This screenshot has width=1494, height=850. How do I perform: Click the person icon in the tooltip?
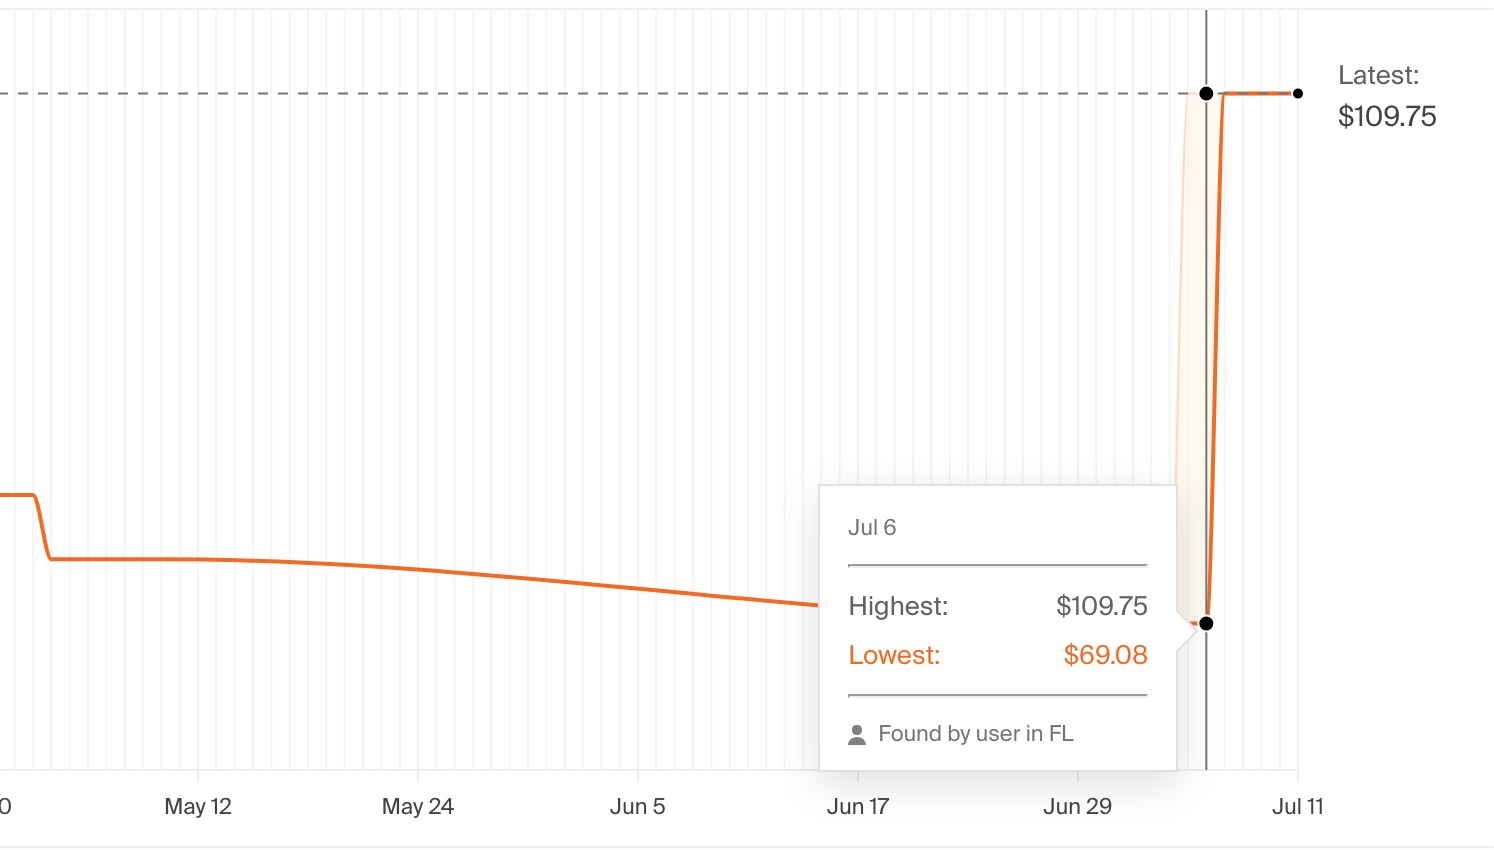tap(857, 735)
